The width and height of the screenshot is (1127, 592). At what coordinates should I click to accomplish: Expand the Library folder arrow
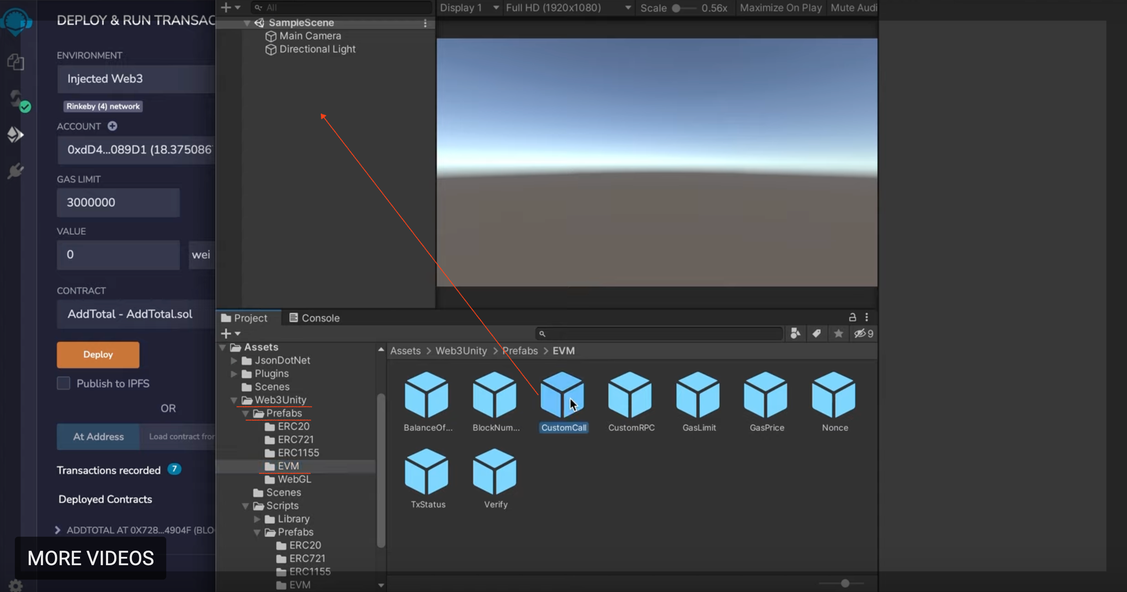pyautogui.click(x=257, y=519)
